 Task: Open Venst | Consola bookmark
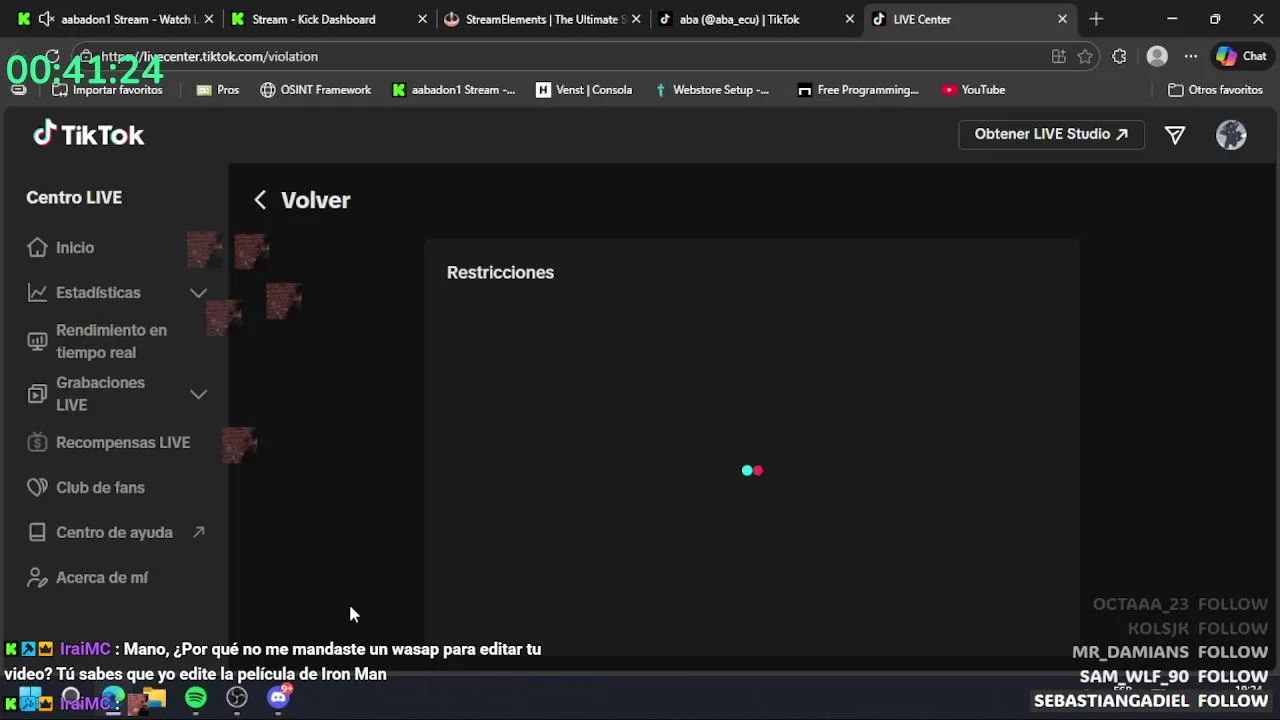pyautogui.click(x=584, y=90)
